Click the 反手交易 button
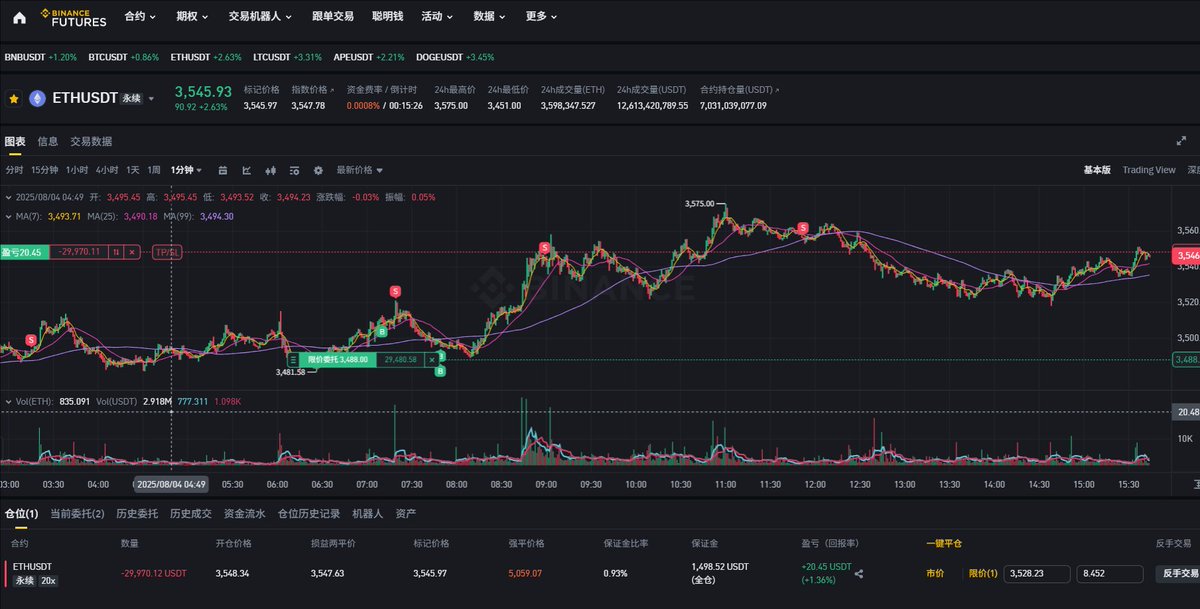 point(1177,574)
